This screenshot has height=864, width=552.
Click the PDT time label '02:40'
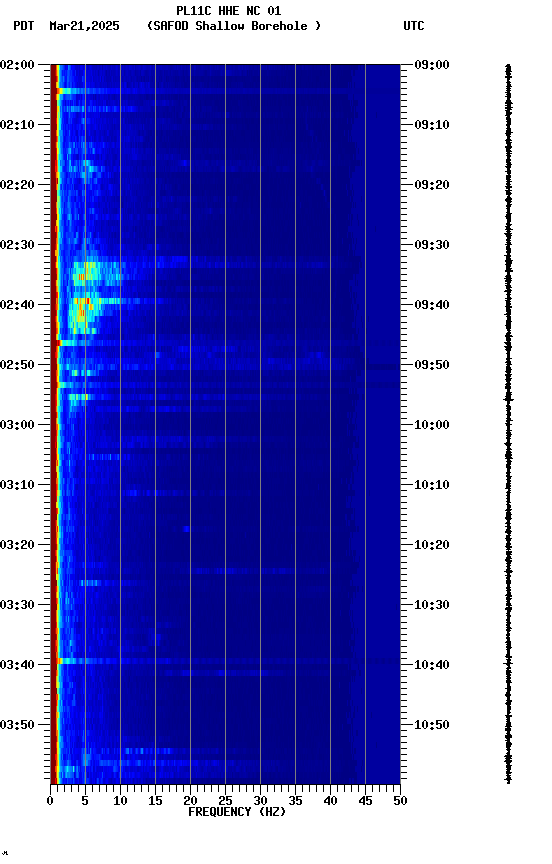(x=17, y=305)
